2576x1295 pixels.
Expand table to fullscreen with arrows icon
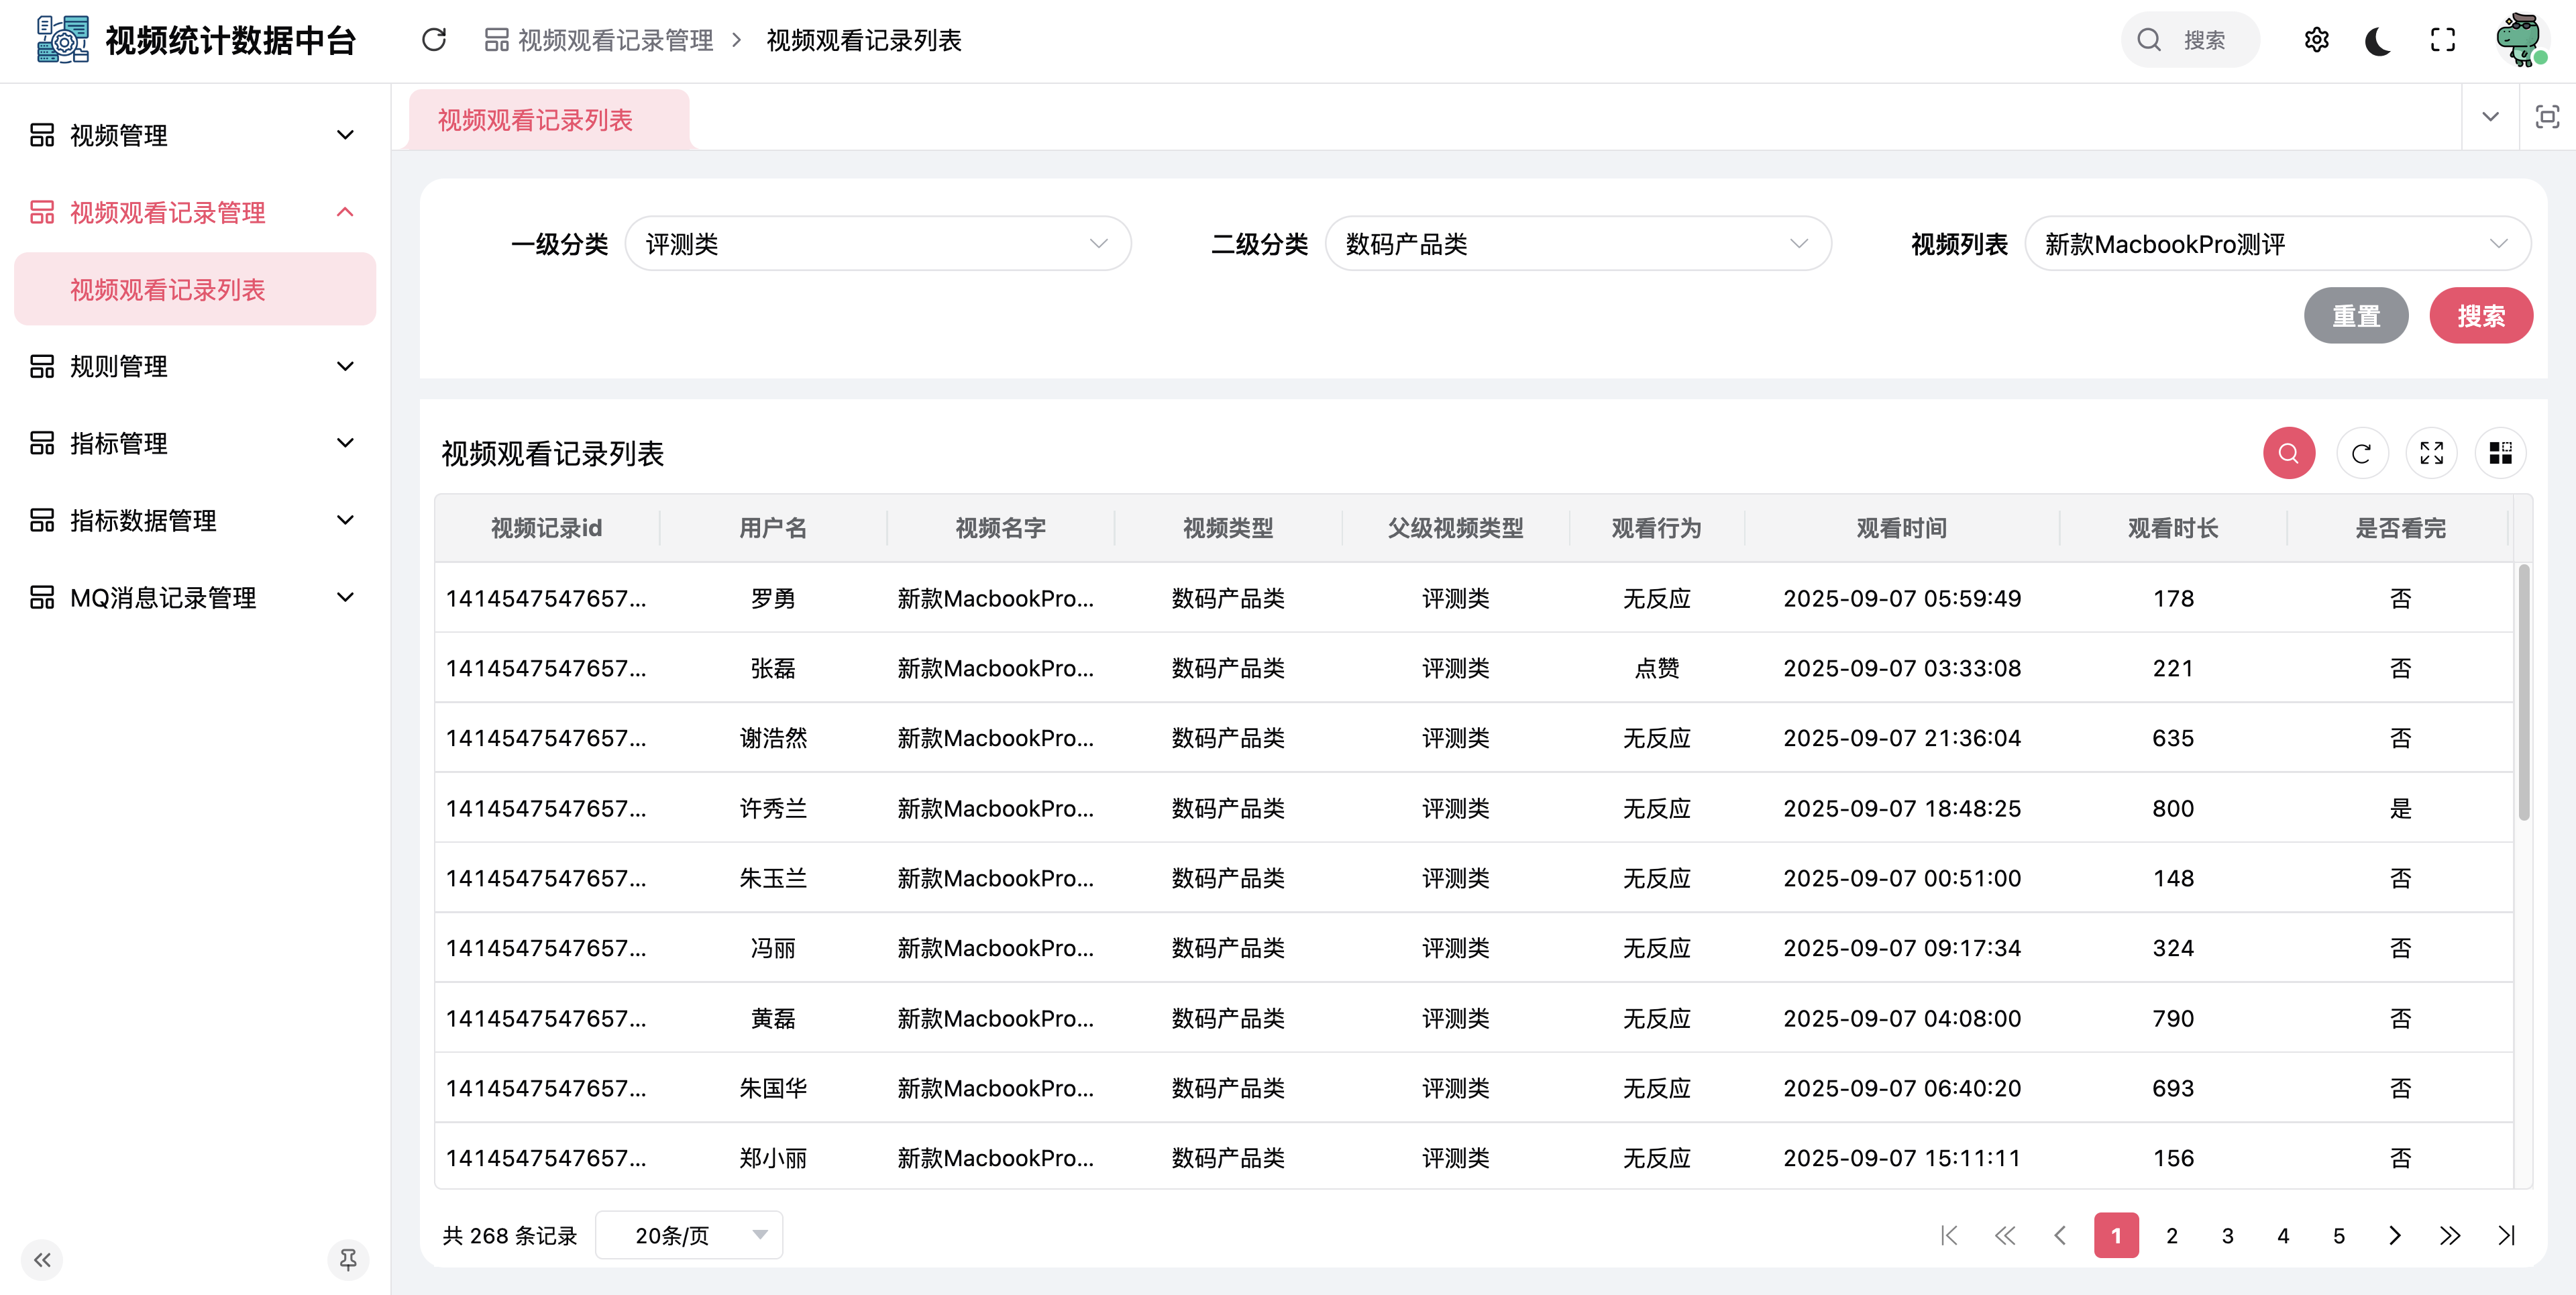click(x=2431, y=454)
